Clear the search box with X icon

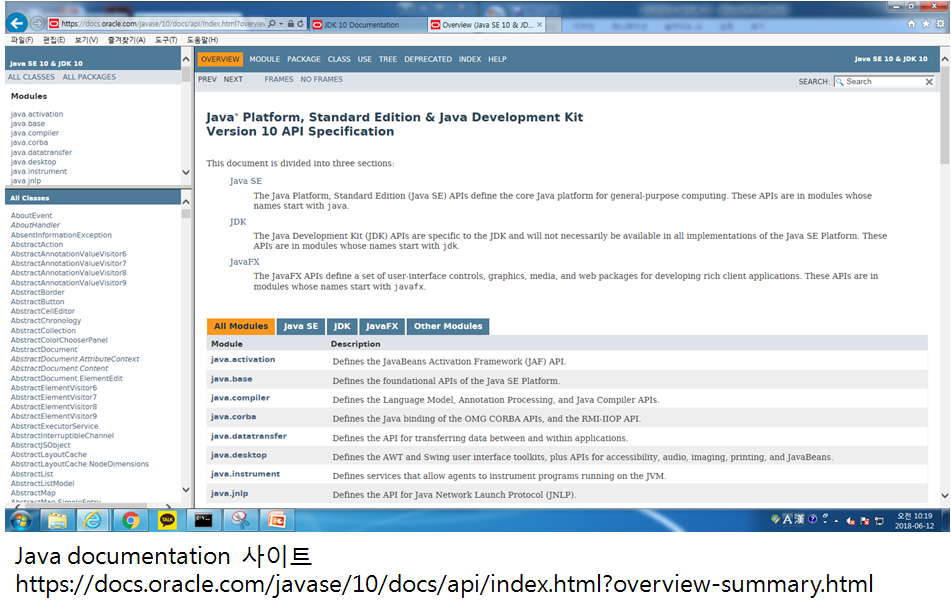click(929, 82)
